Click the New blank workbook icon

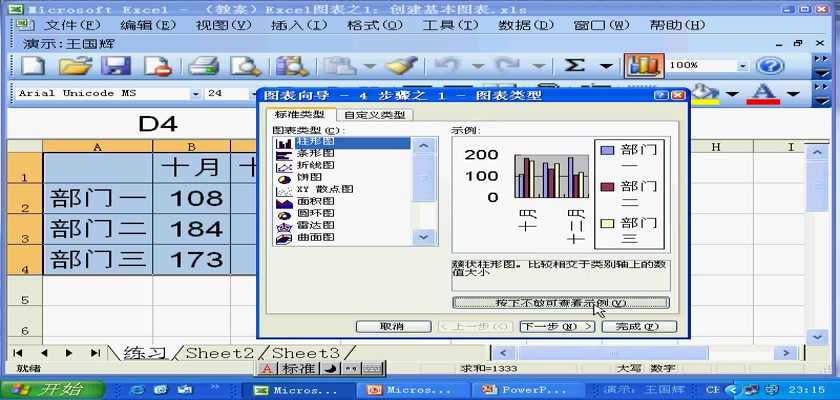click(x=32, y=66)
